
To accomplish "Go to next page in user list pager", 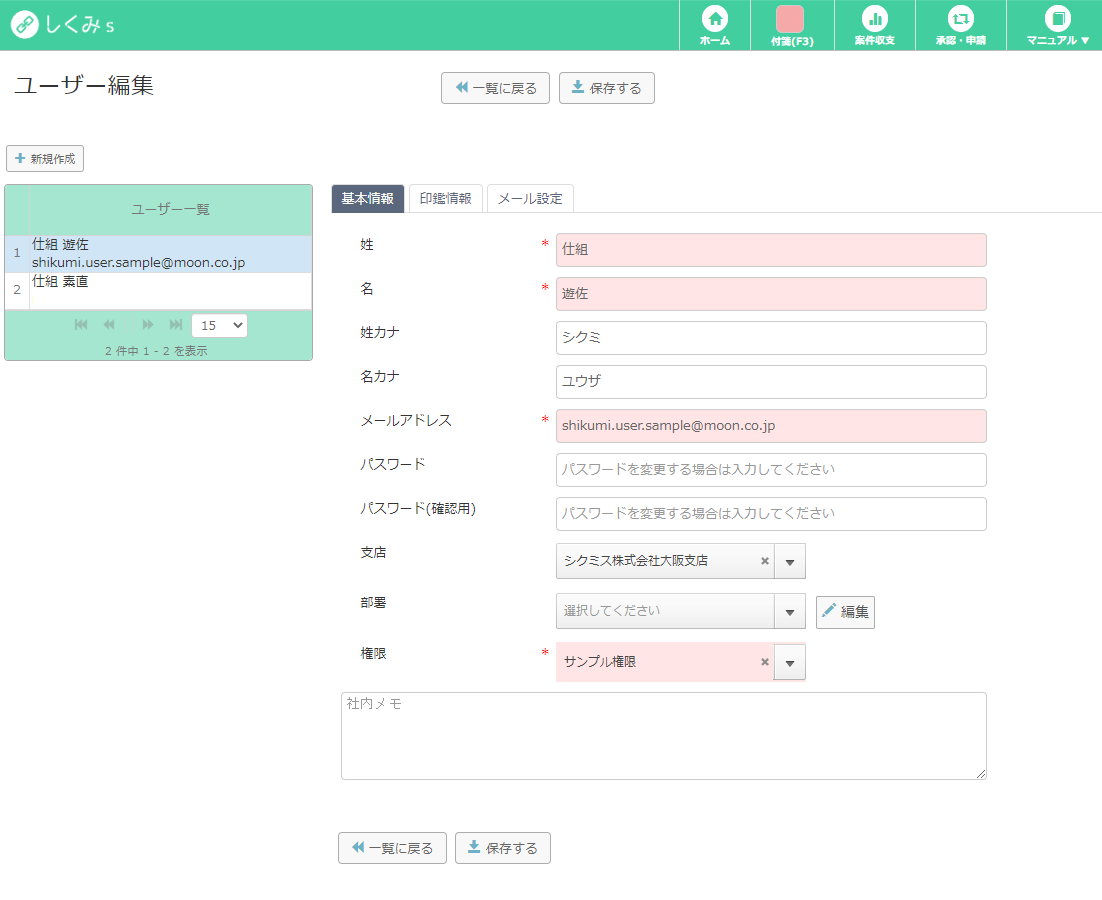I will [148, 325].
